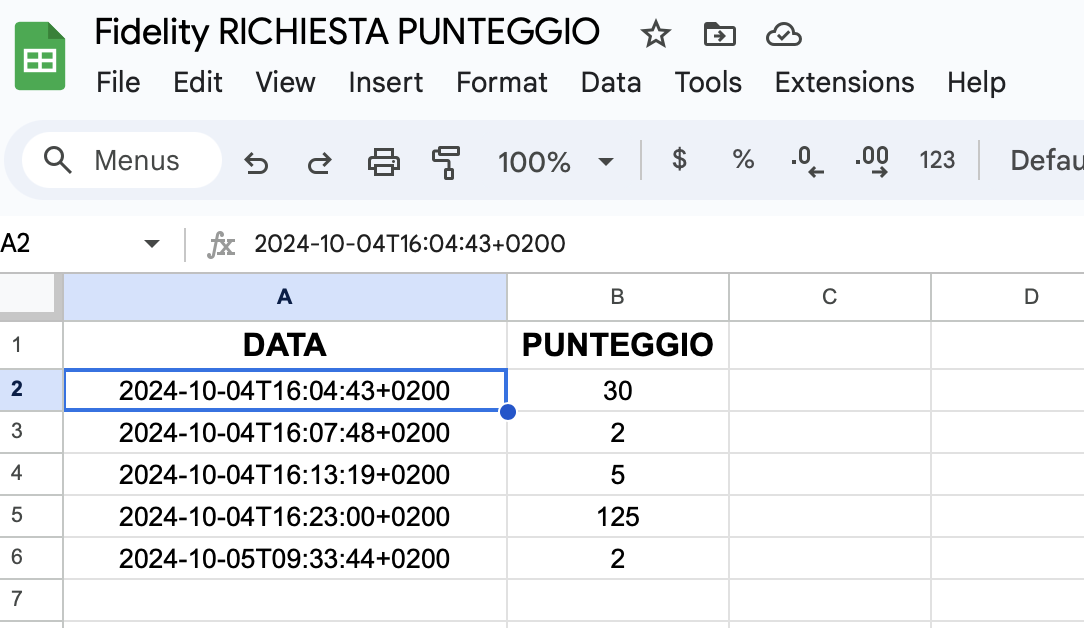The image size is (1084, 628).
Task: Select column D header
Action: click(x=1008, y=297)
